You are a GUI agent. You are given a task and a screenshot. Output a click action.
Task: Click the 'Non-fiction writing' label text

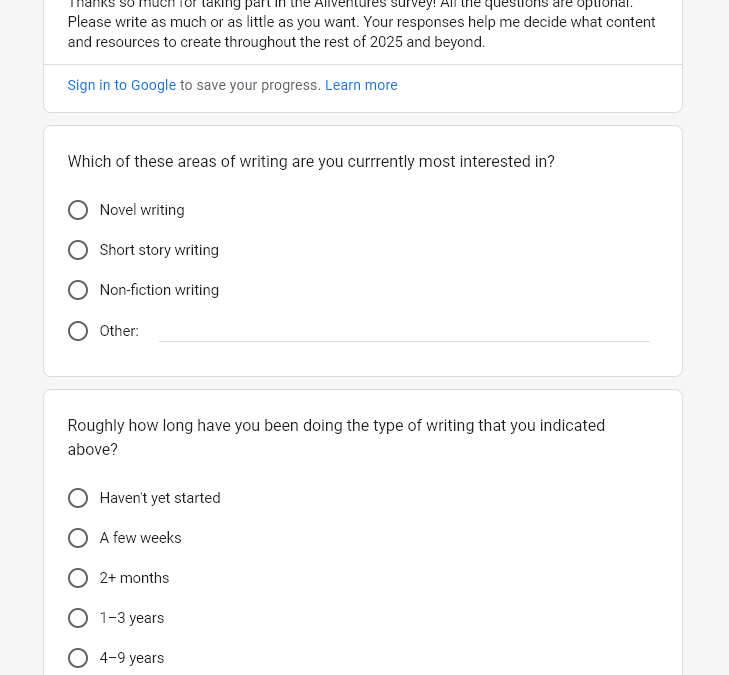click(x=159, y=290)
